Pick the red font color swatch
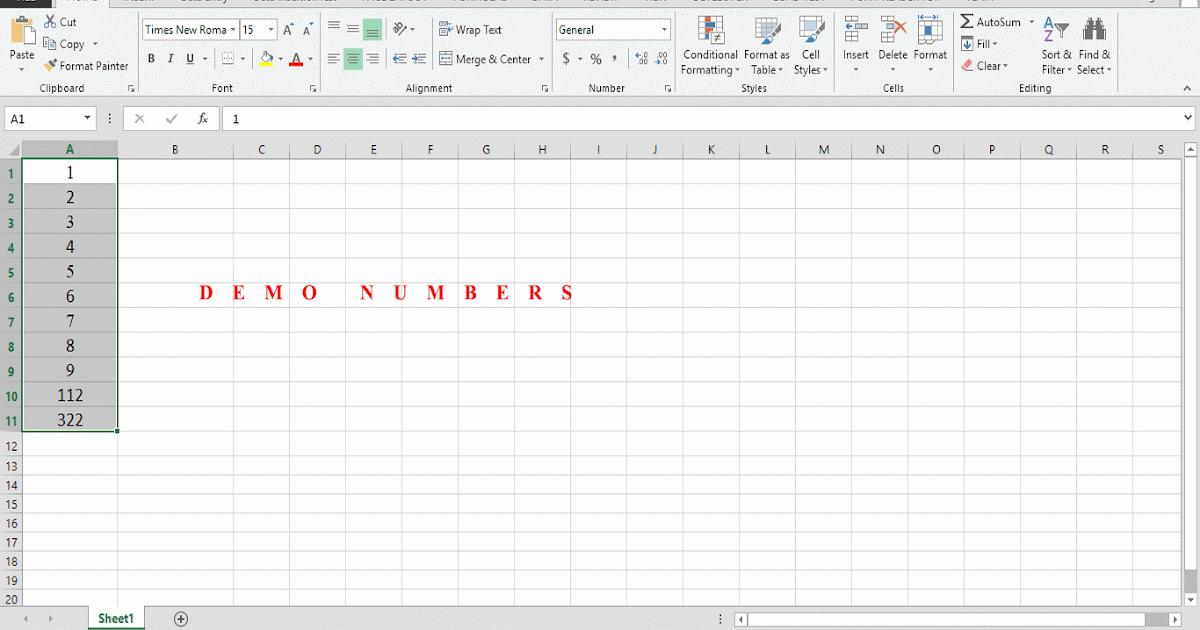The height and width of the screenshot is (630, 1200). tap(297, 63)
